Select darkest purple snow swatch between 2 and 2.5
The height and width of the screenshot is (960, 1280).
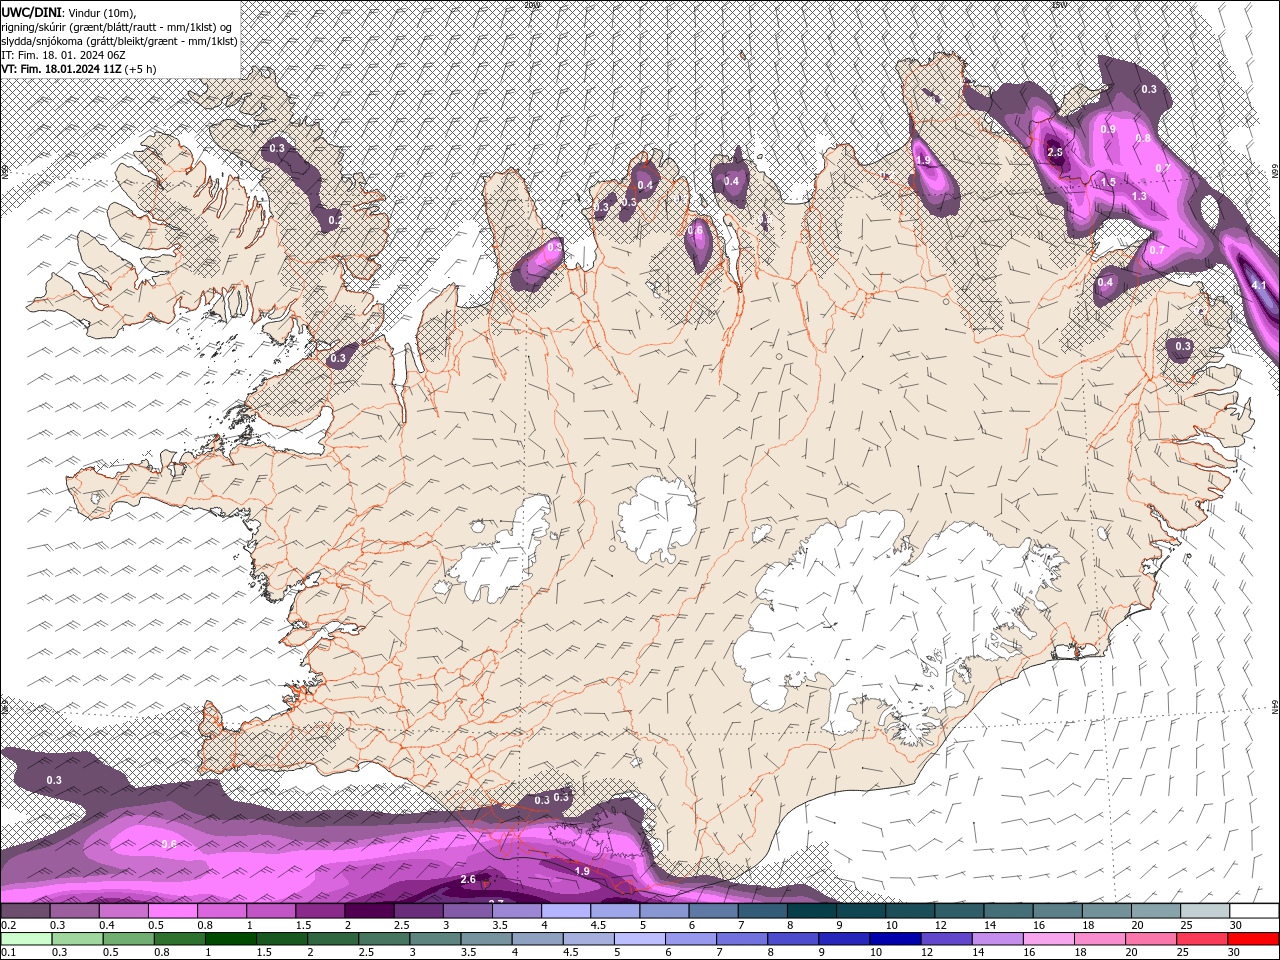point(369,911)
